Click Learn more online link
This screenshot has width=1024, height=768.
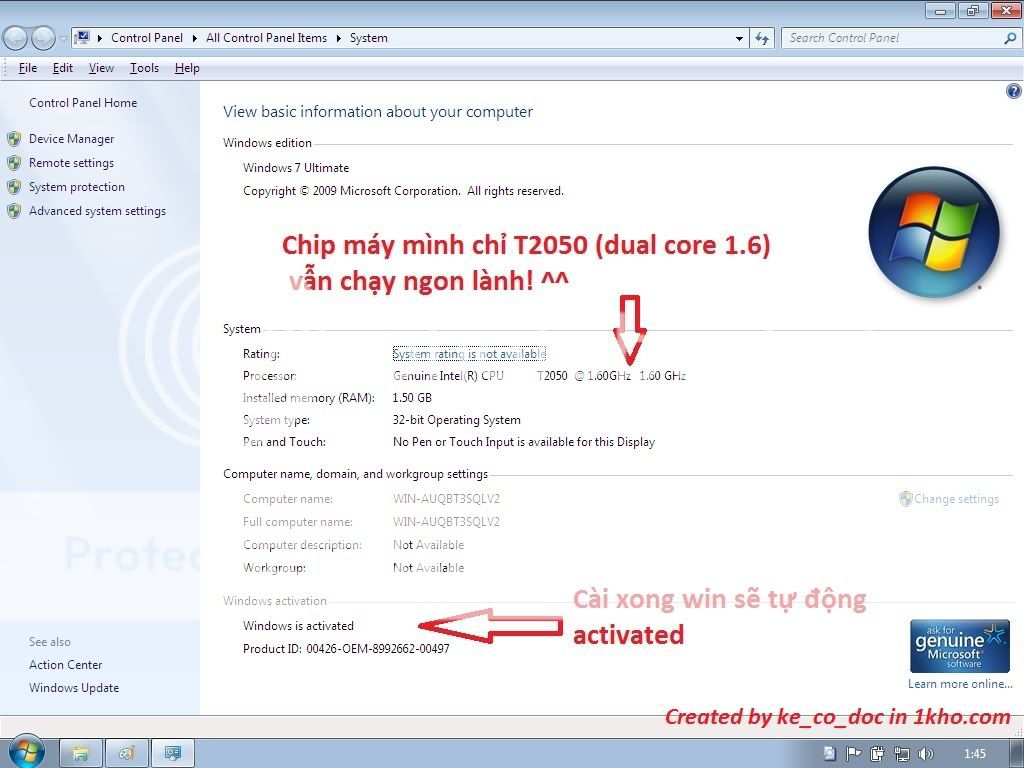coord(960,684)
